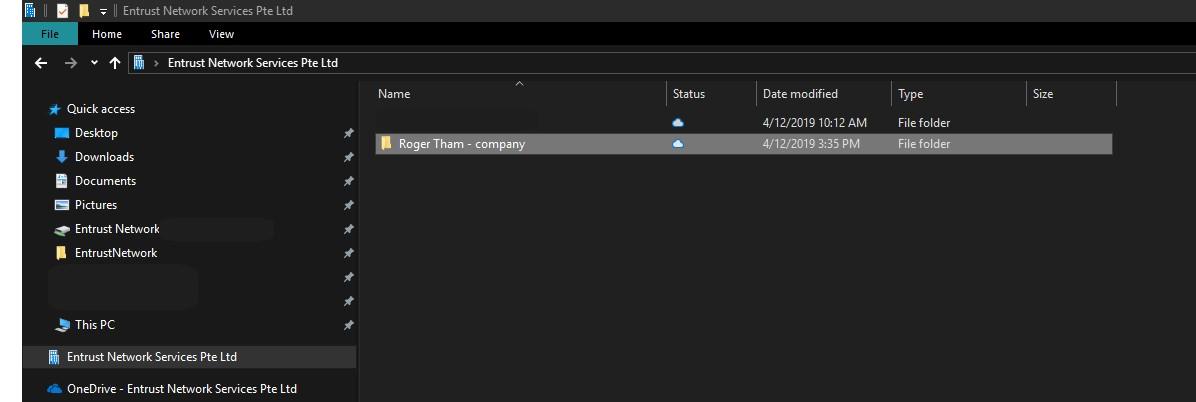Switch to the View ribbon tab
The image size is (1196, 402).
(221, 34)
